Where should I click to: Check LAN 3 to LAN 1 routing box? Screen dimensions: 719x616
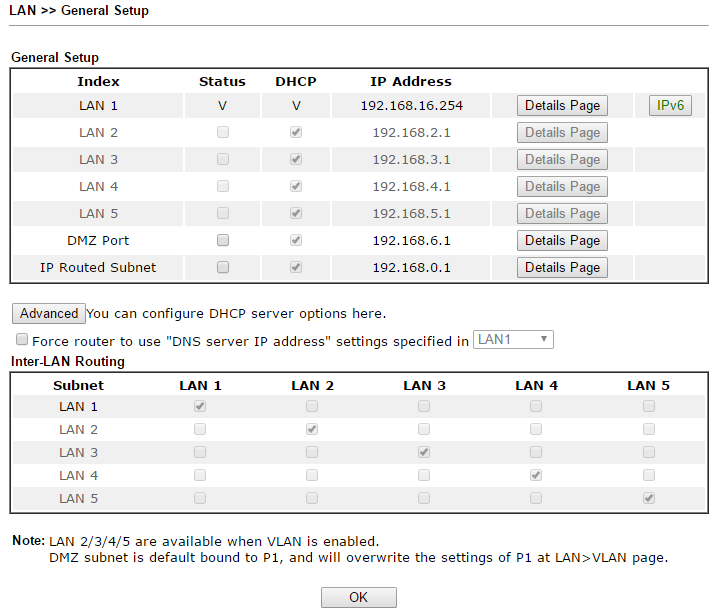coord(200,452)
